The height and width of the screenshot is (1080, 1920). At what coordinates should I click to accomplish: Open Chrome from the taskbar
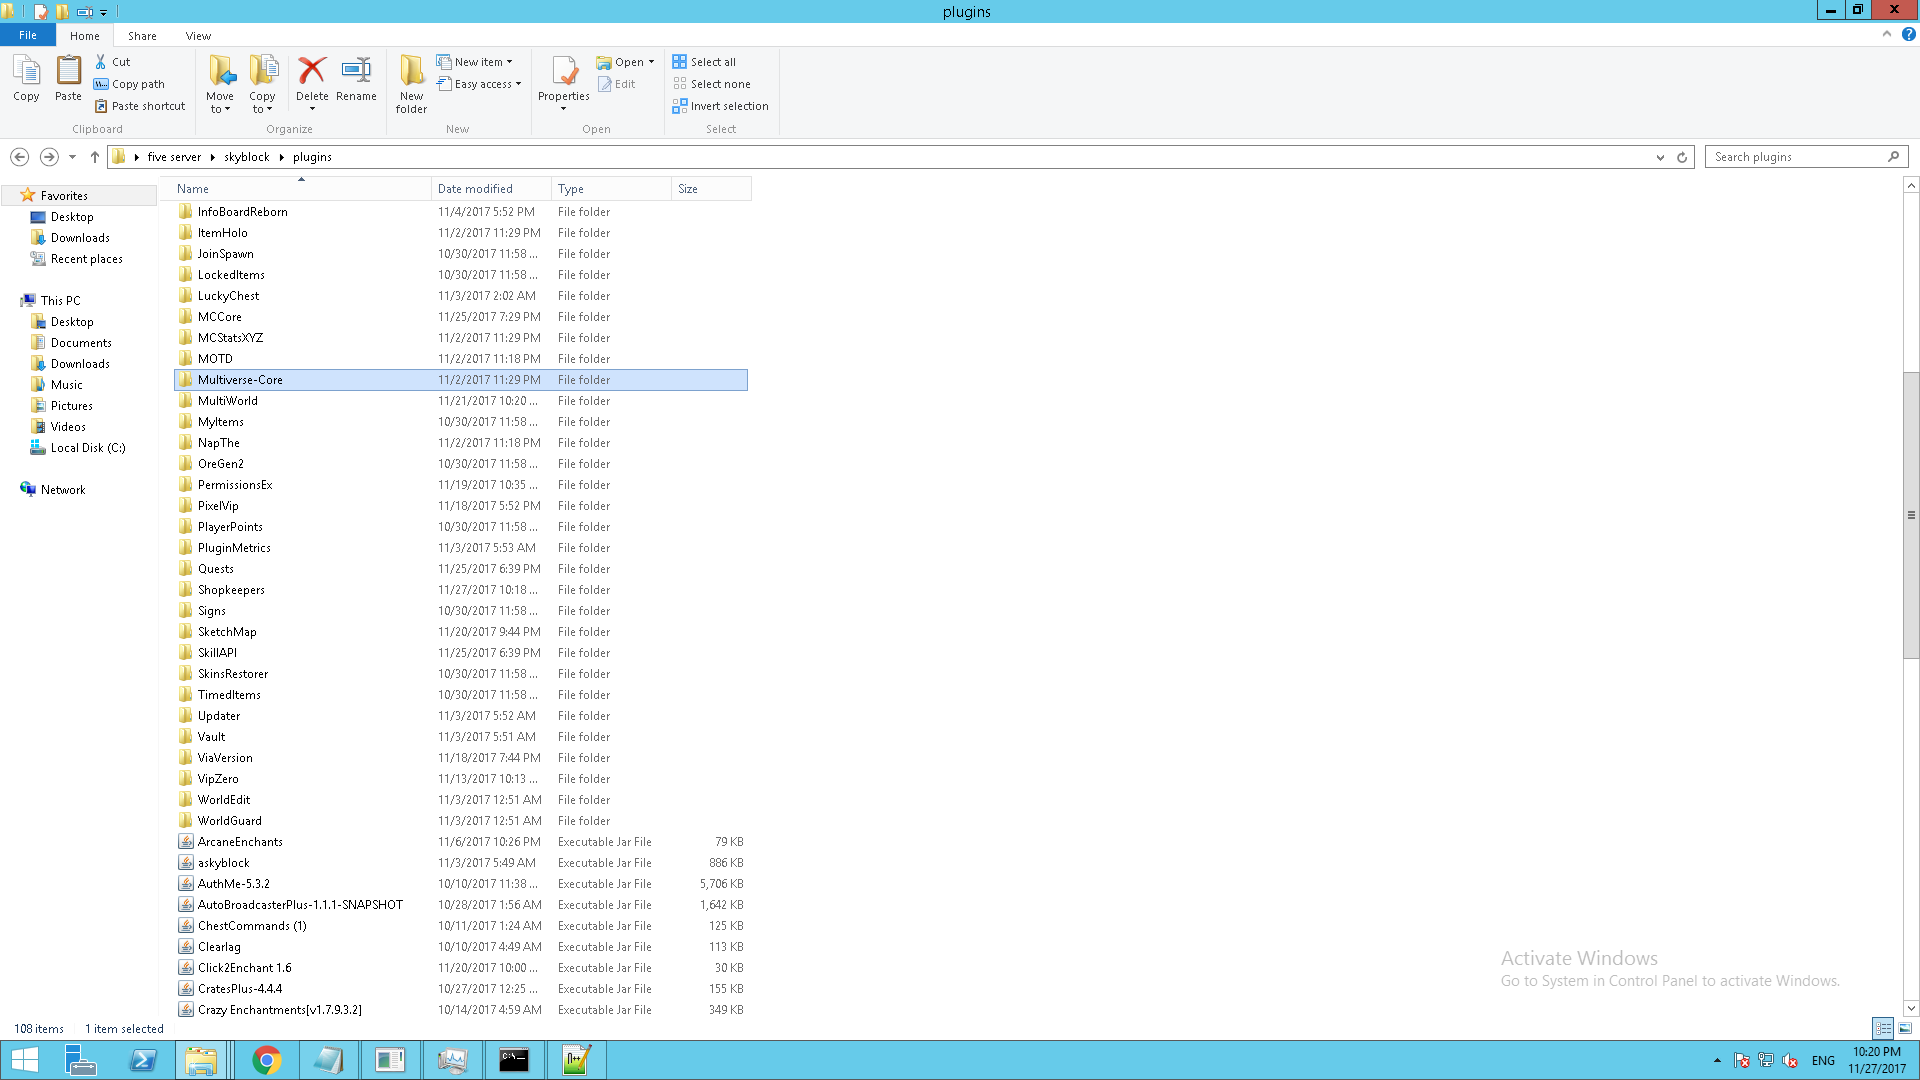[x=266, y=1060]
